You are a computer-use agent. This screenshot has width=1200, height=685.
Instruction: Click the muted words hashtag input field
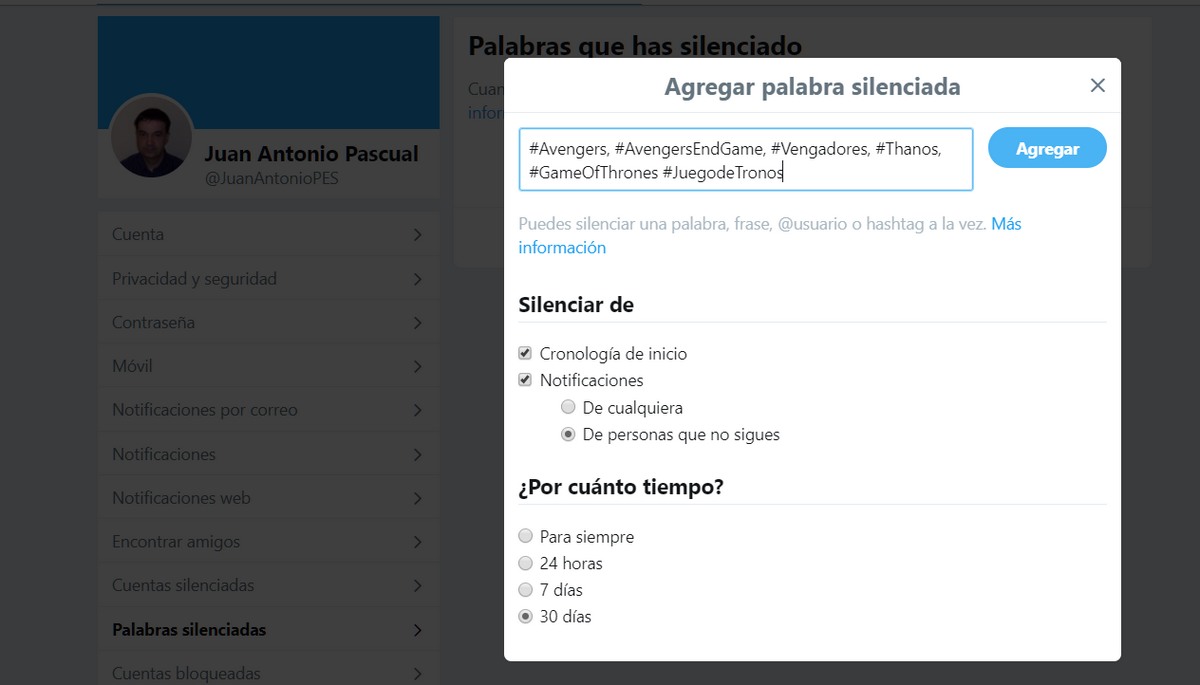point(745,159)
